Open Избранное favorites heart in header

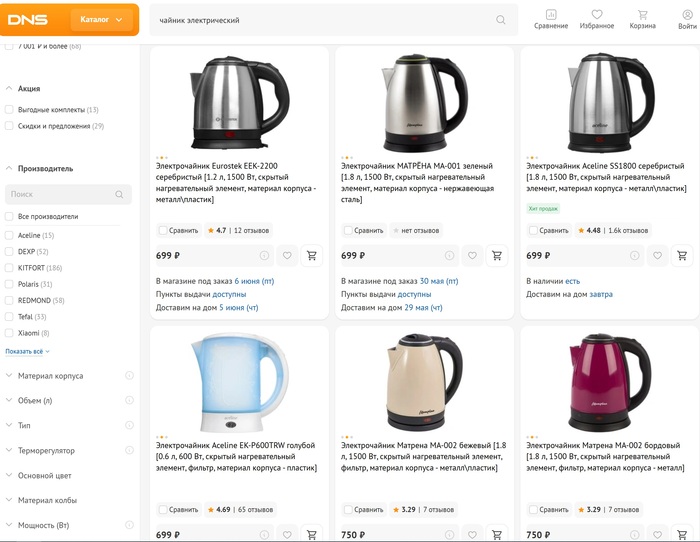click(597, 19)
